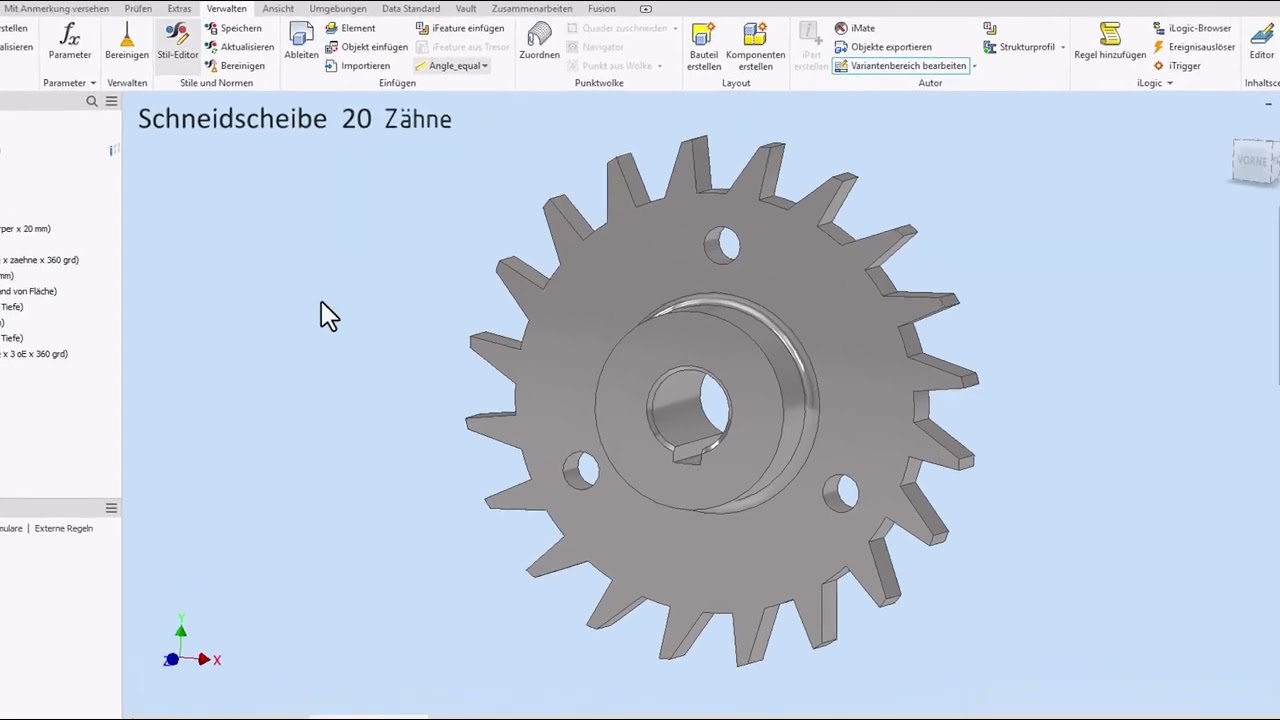
Task: Open Quader zuschneiden dropdown arrow
Action: click(x=675, y=28)
